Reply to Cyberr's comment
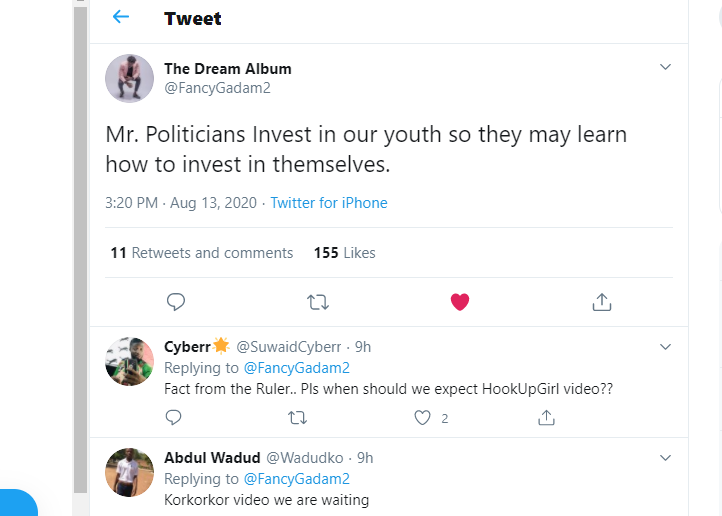This screenshot has width=722, height=516. click(174, 418)
